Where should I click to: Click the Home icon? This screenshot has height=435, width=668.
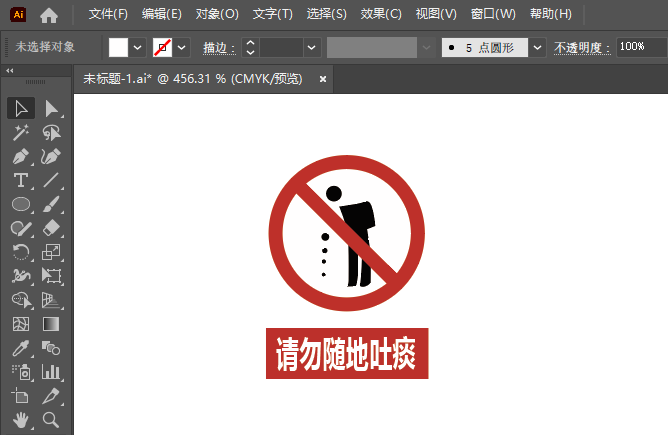coord(49,15)
